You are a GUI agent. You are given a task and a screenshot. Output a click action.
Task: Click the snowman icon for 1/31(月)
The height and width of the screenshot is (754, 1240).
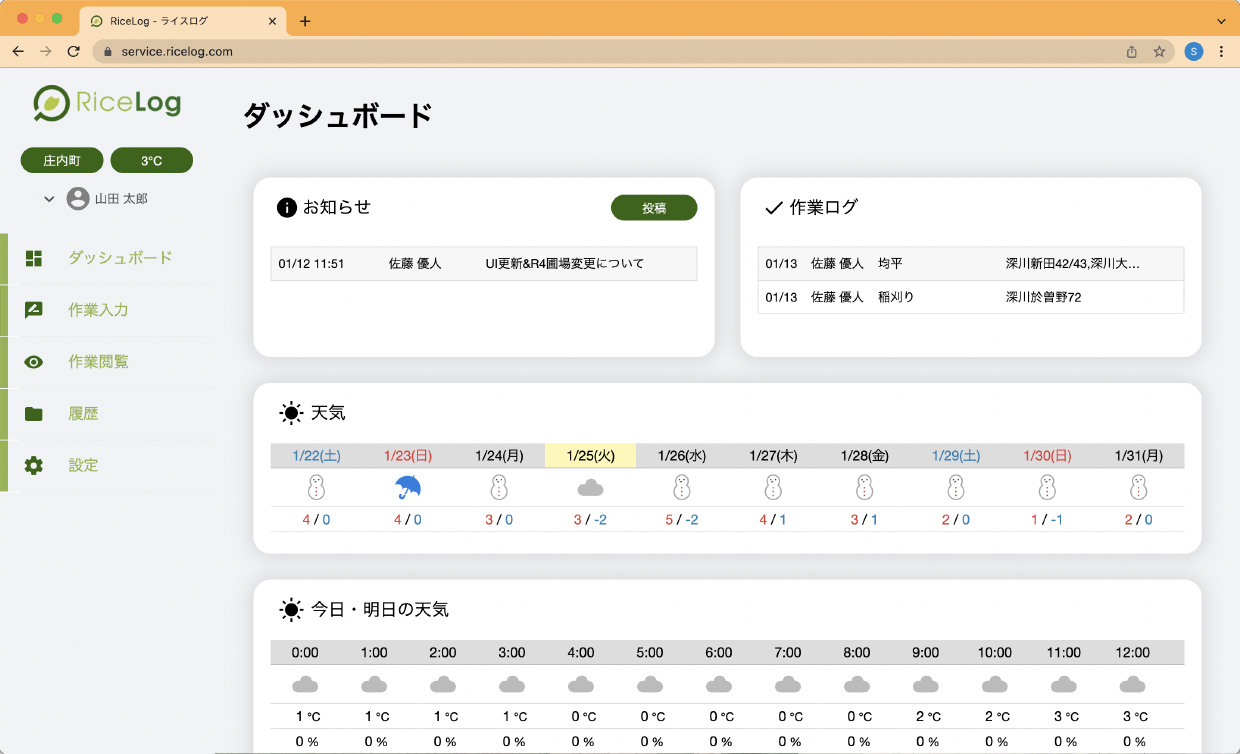[x=1138, y=487]
